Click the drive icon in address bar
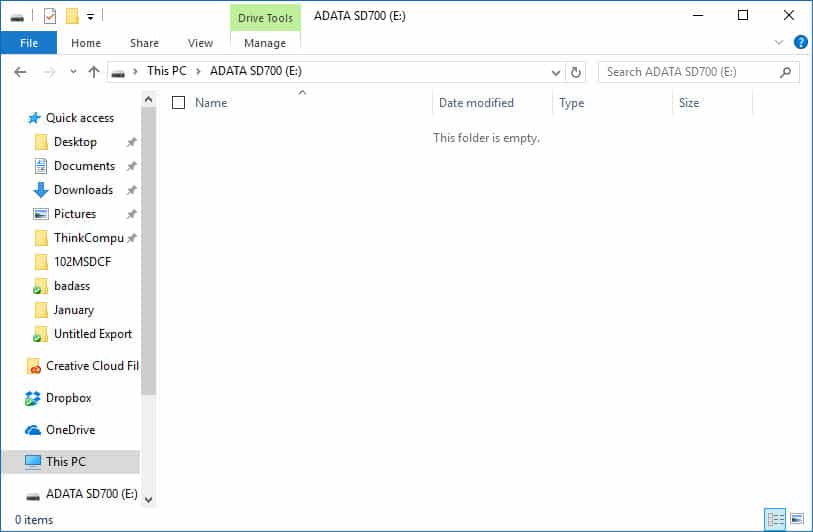The image size is (813, 532). [118, 73]
